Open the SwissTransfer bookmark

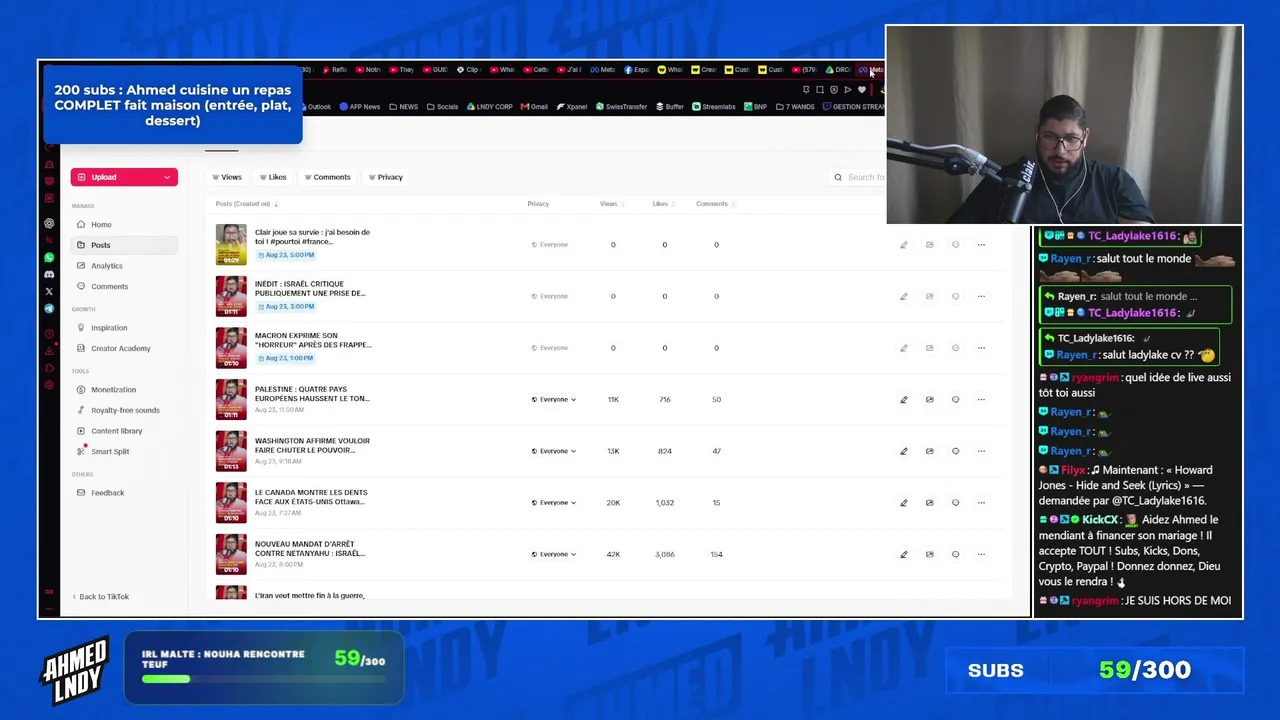(622, 107)
